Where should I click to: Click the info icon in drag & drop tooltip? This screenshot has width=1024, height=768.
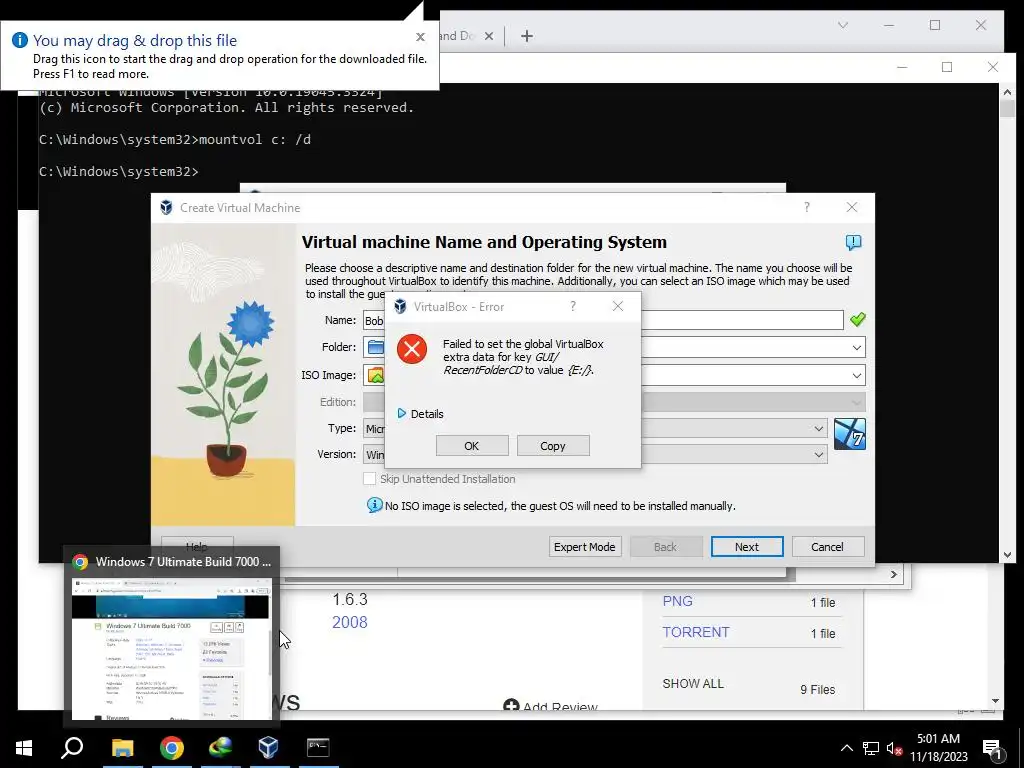(x=20, y=40)
